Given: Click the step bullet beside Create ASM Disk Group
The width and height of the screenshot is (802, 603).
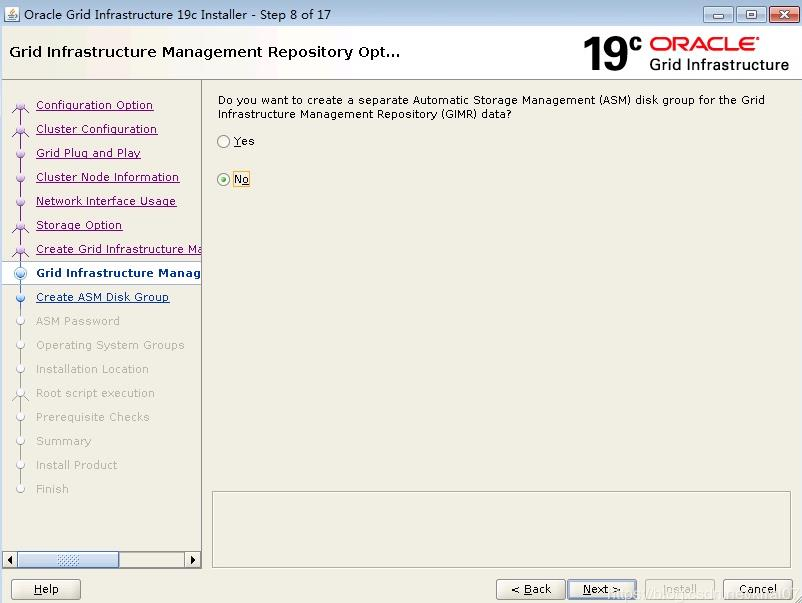Looking at the screenshot, I should click(x=20, y=298).
